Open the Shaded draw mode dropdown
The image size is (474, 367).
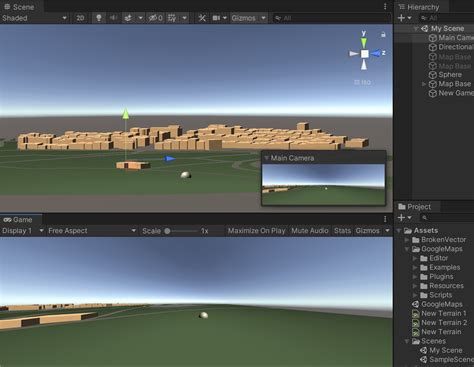point(34,18)
